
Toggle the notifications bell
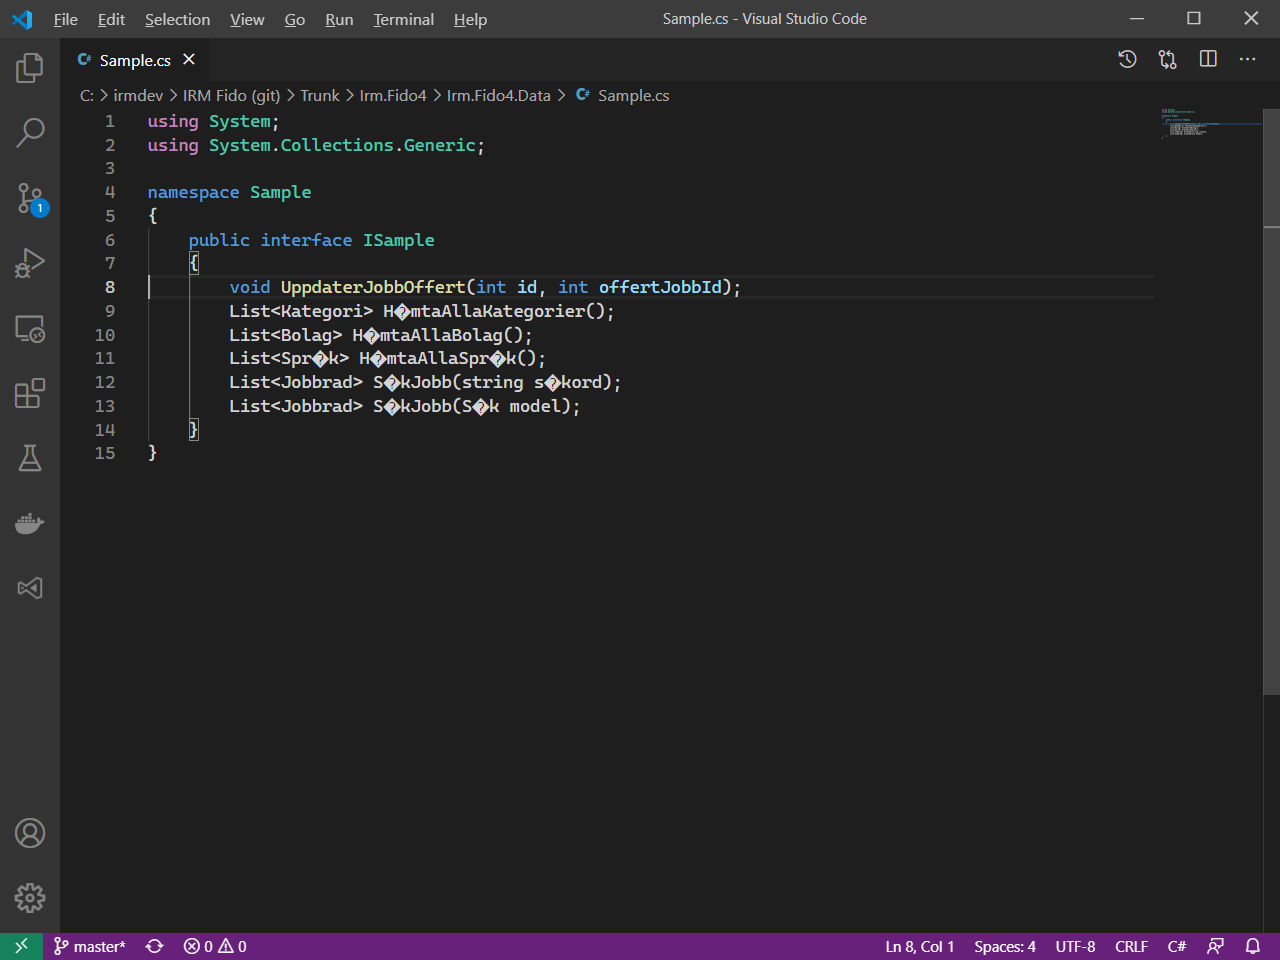[x=1253, y=945]
